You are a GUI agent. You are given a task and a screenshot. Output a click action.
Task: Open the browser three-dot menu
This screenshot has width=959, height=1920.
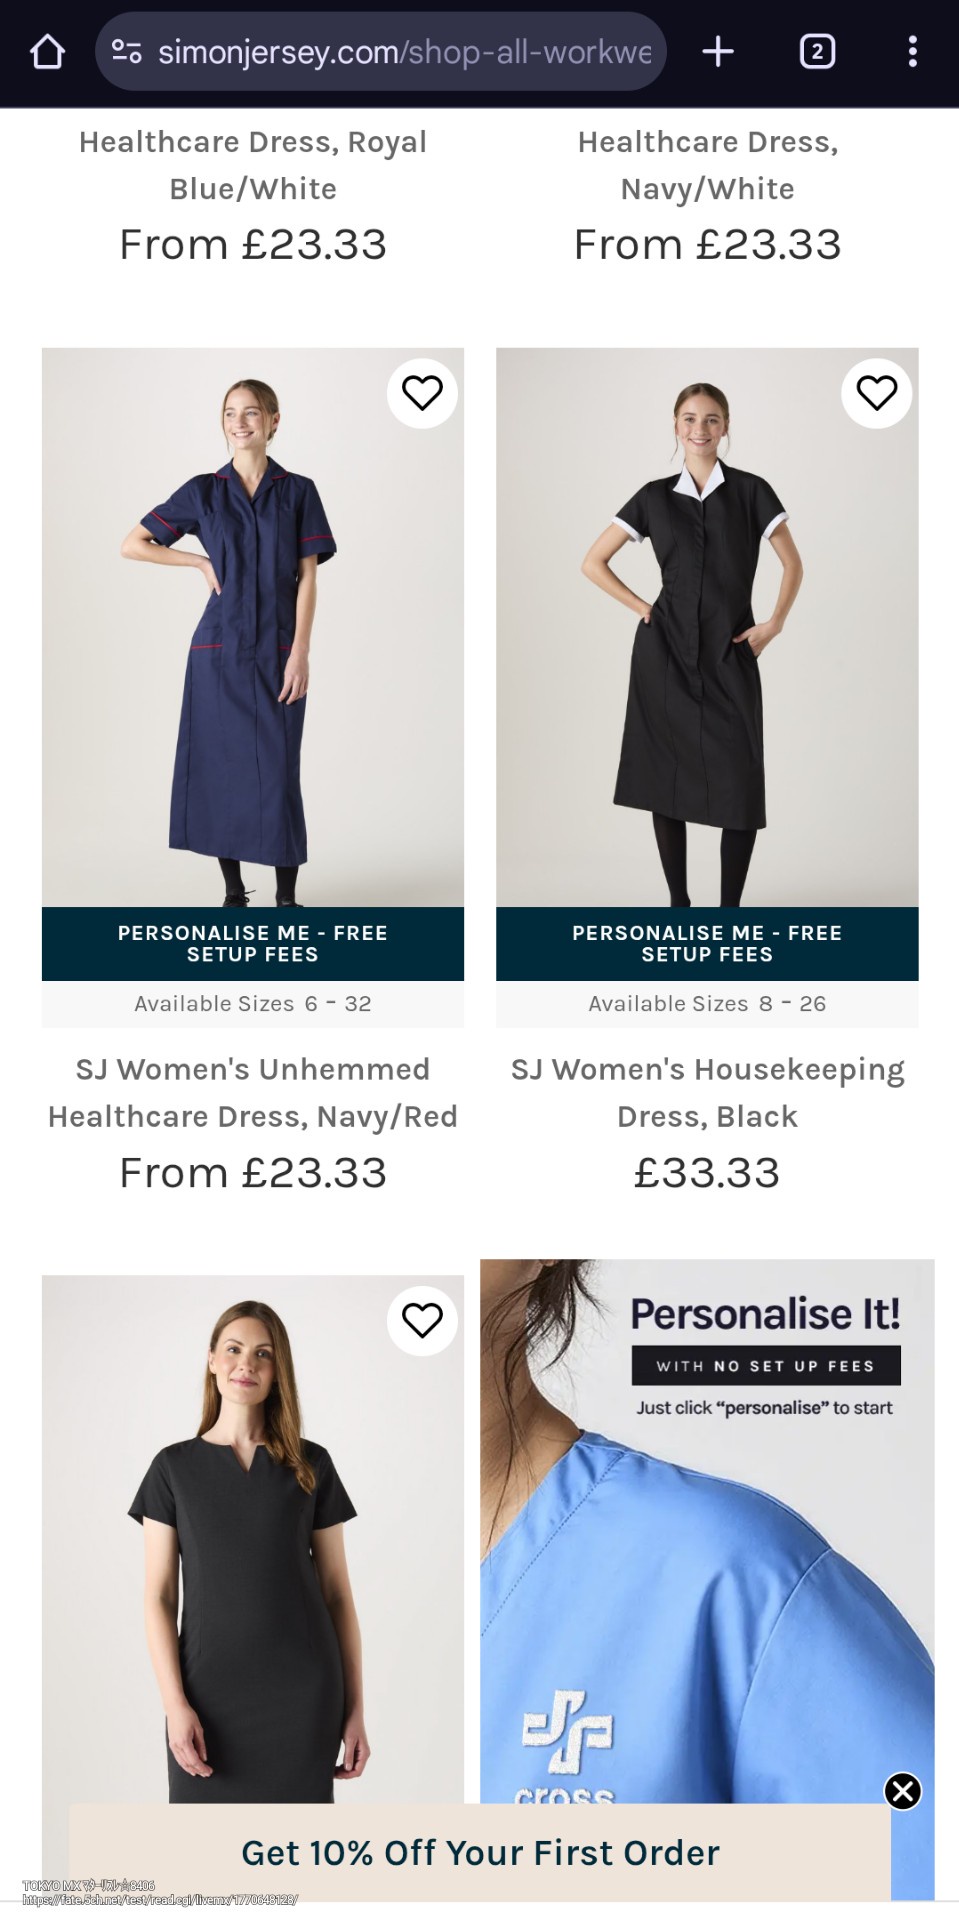(912, 52)
